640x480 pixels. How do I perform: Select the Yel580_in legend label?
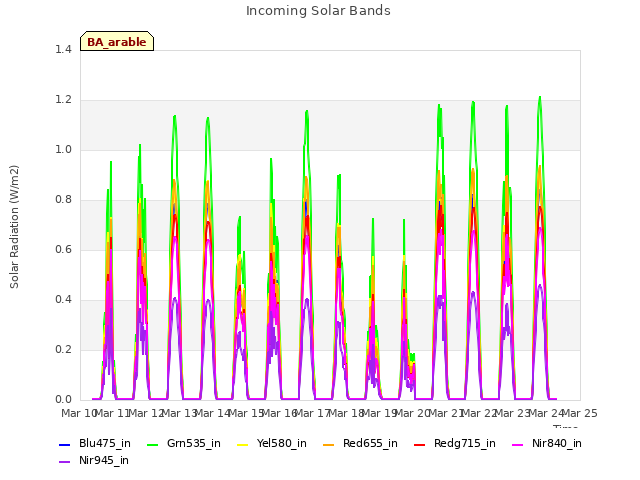pyautogui.click(x=282, y=443)
